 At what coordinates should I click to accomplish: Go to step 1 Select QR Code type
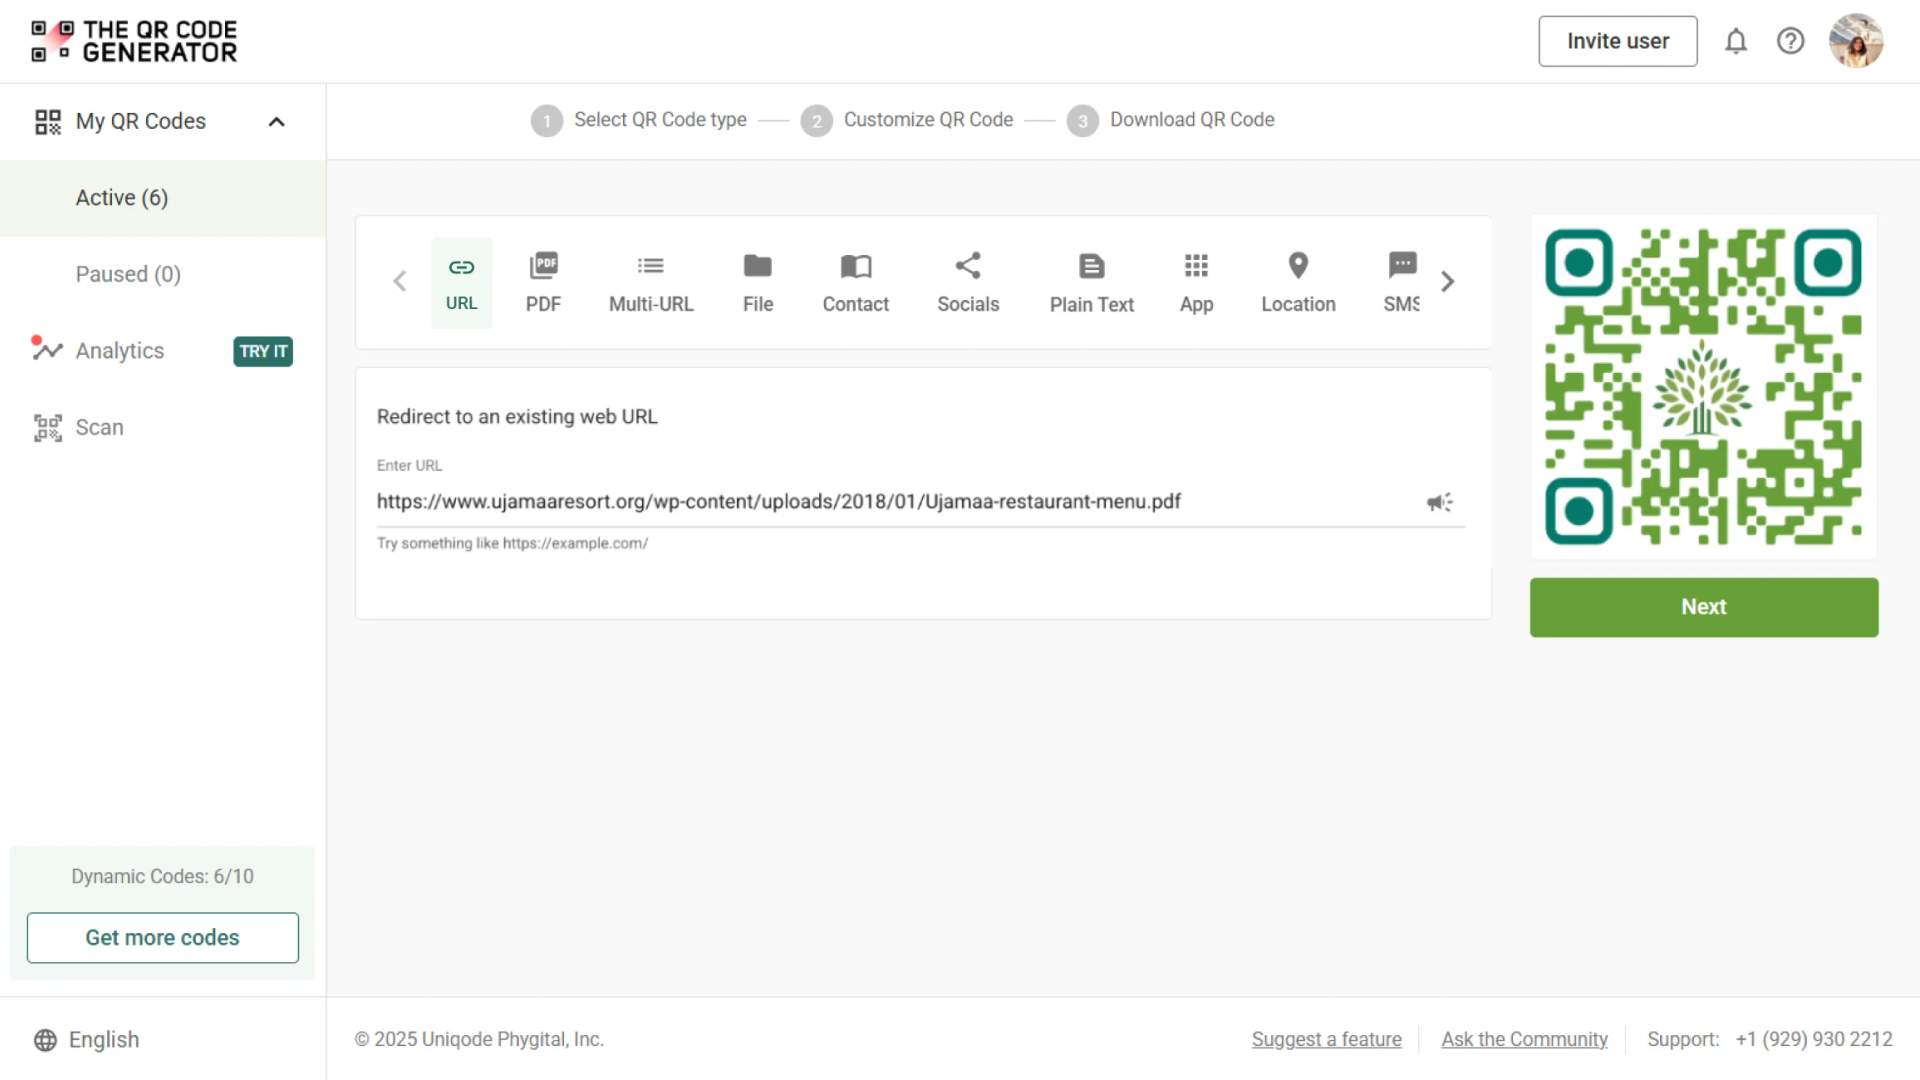pos(639,120)
